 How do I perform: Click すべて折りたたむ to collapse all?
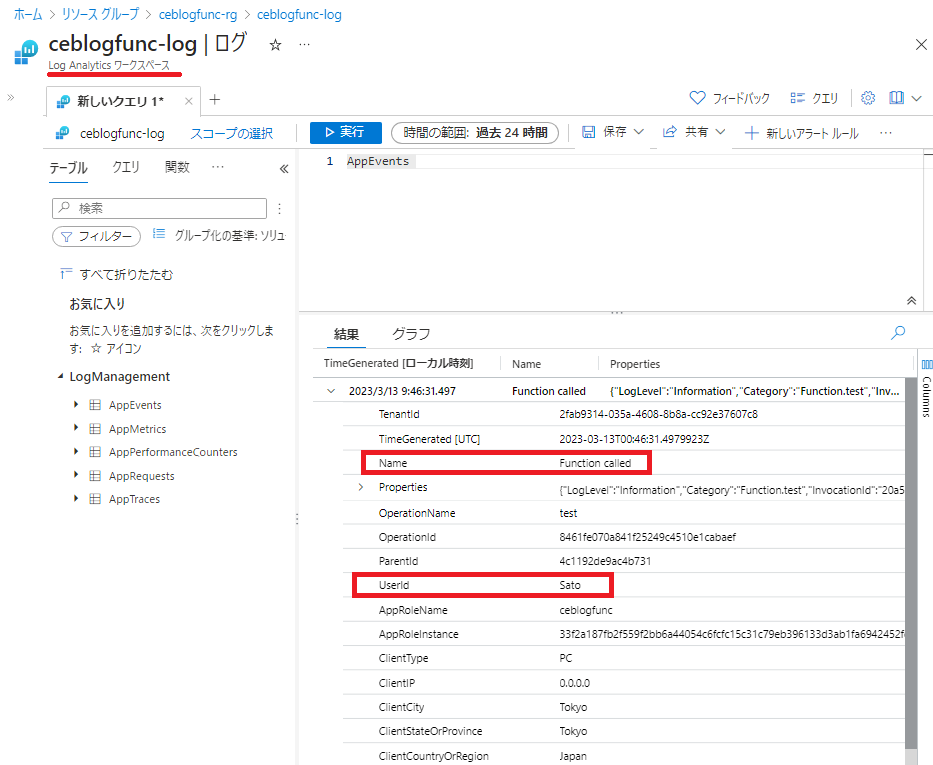pyautogui.click(x=117, y=274)
